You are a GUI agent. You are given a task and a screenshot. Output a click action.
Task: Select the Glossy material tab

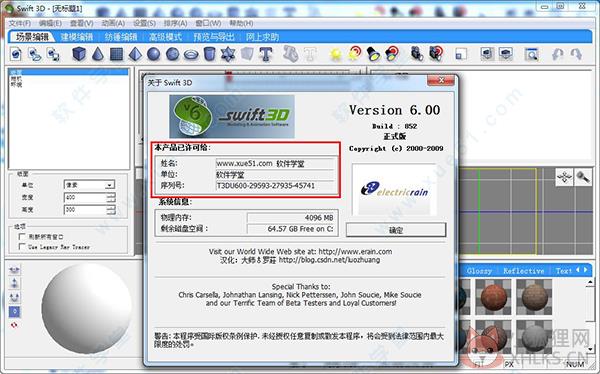479,271
